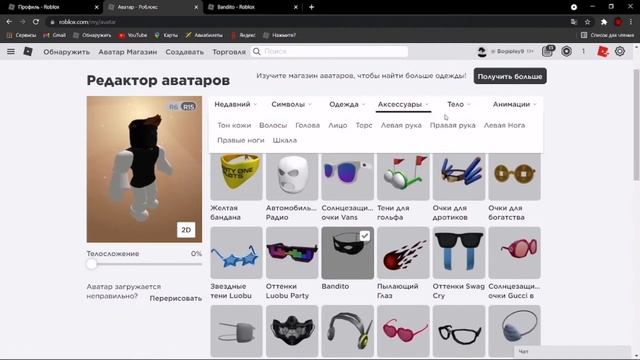The height and width of the screenshot is (360, 640).
Task: Select the white balaclava mask accessory
Action: point(292,177)
